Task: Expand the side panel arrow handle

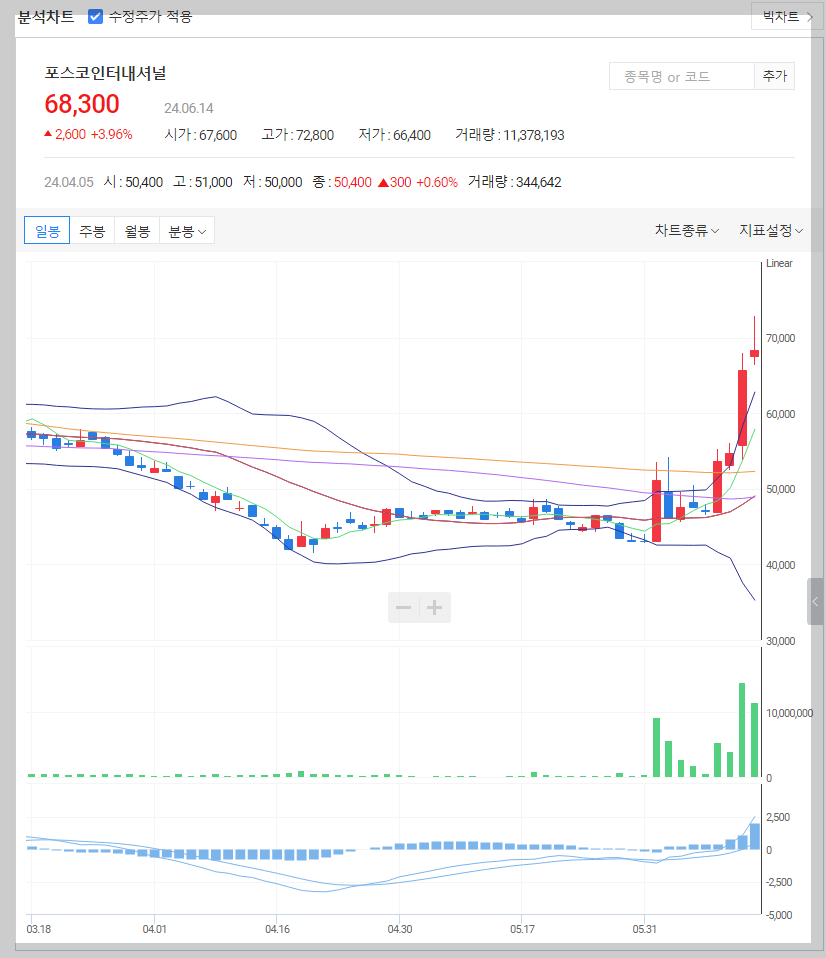Action: tap(815, 602)
